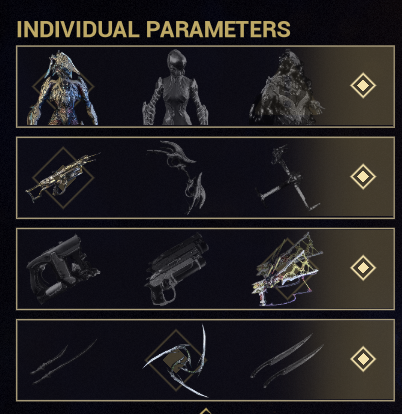Image resolution: width=402 pixels, height=414 pixels.
Task: Click the gold gradient area of the warframe row
Action: (353, 87)
